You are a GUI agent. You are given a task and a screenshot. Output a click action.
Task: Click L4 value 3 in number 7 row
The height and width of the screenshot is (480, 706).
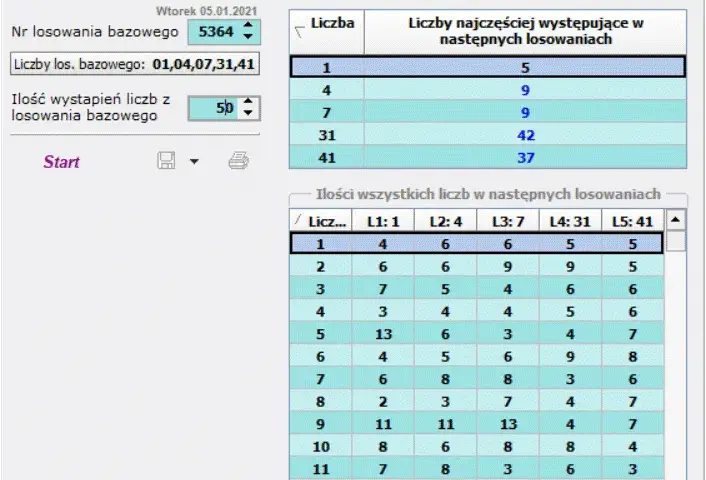[570, 379]
